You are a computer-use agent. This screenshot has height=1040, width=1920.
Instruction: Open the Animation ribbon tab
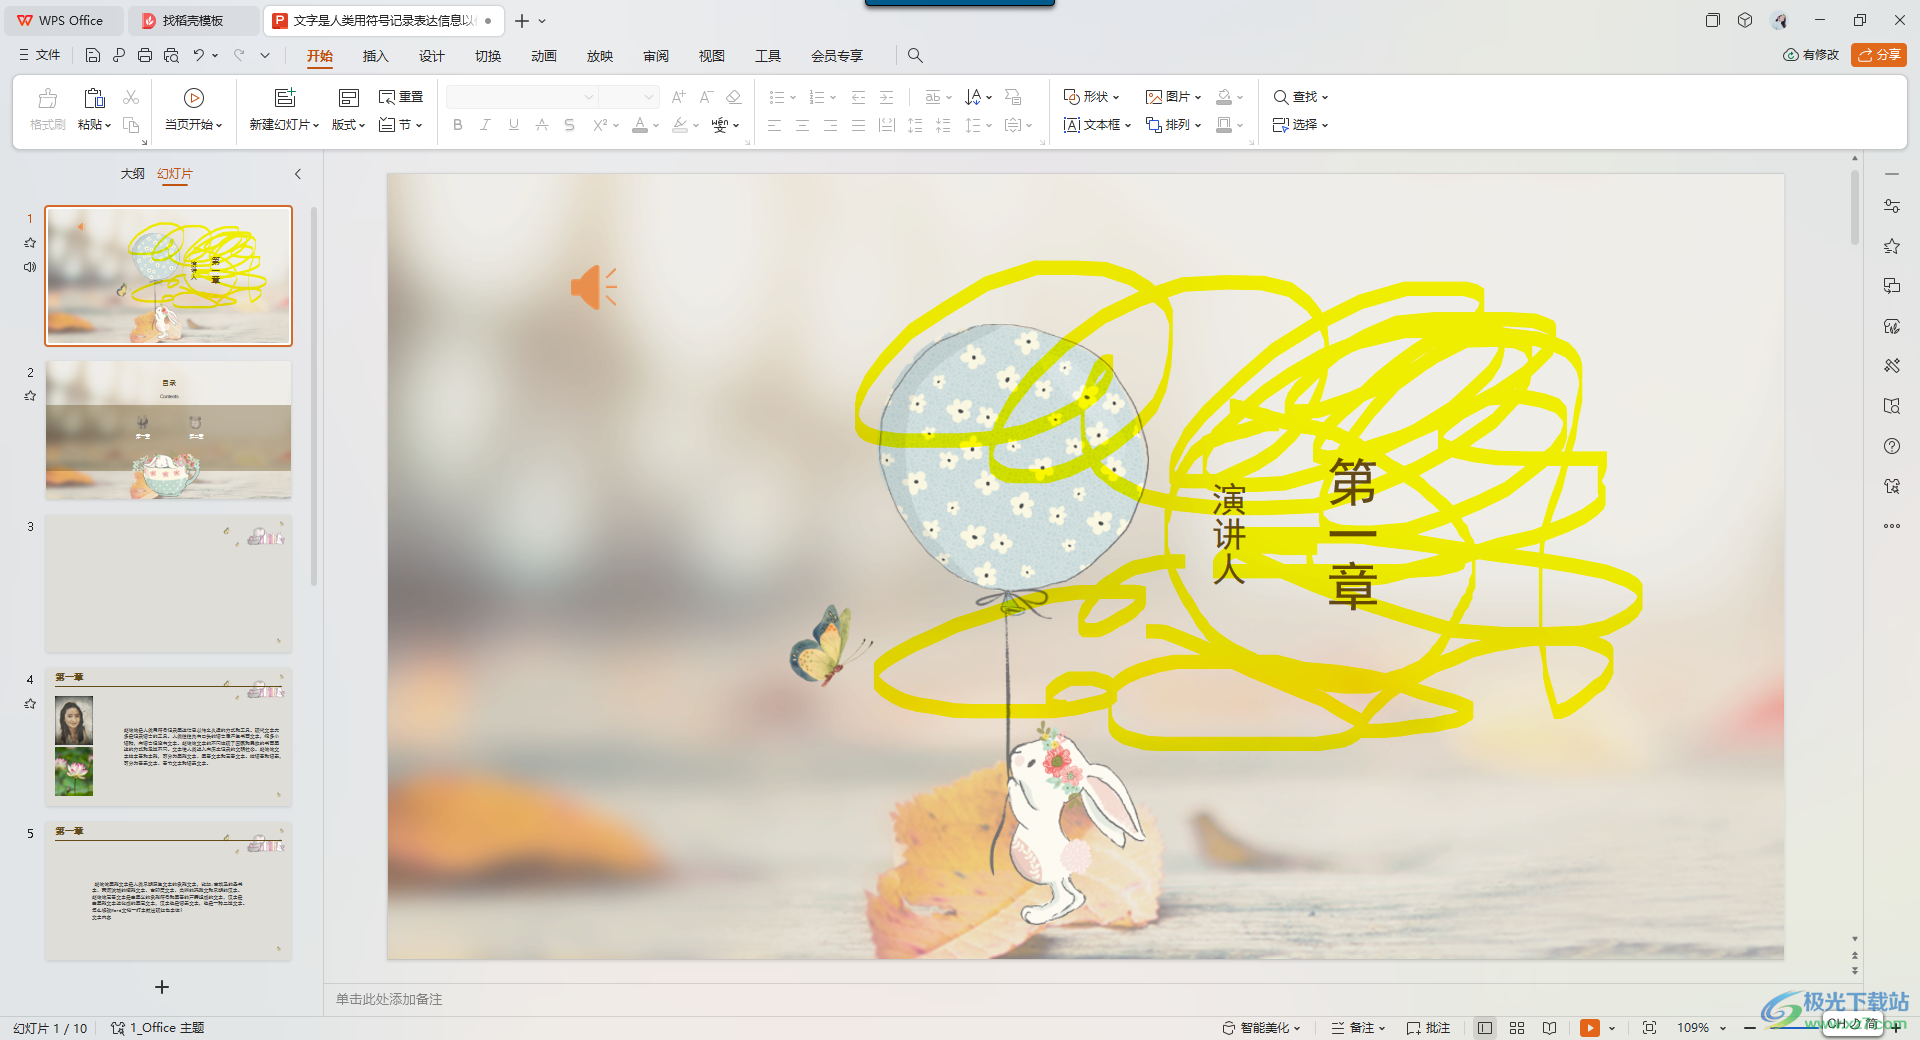tap(544, 56)
